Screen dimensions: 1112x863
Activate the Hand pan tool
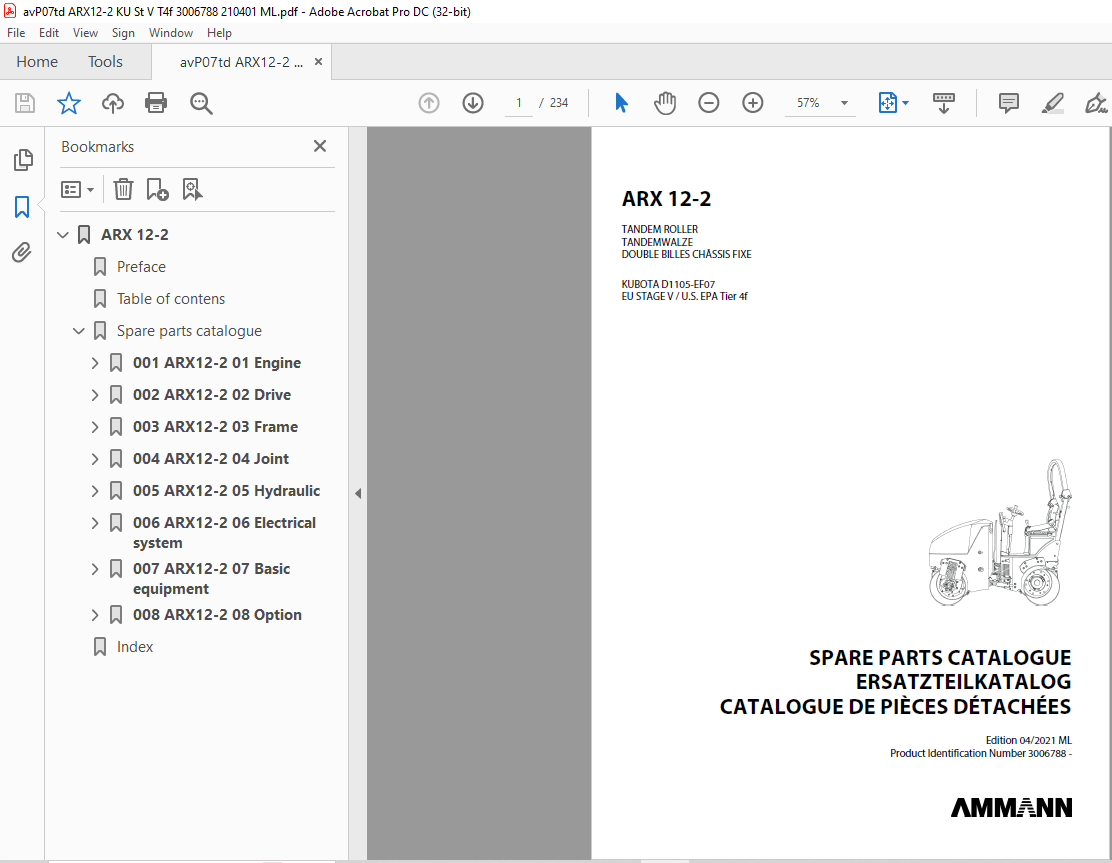[x=665, y=103]
